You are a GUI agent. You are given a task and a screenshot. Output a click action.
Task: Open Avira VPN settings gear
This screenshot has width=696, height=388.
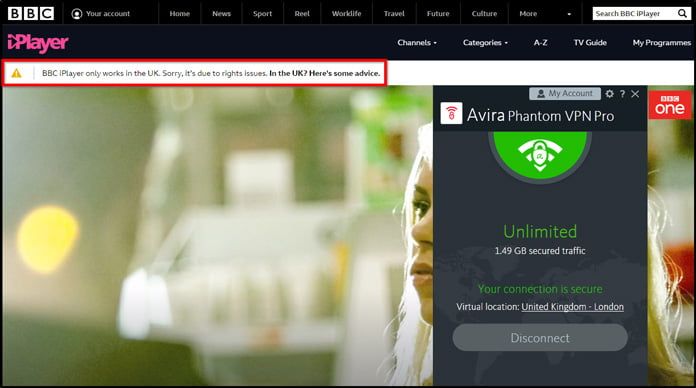click(x=609, y=94)
